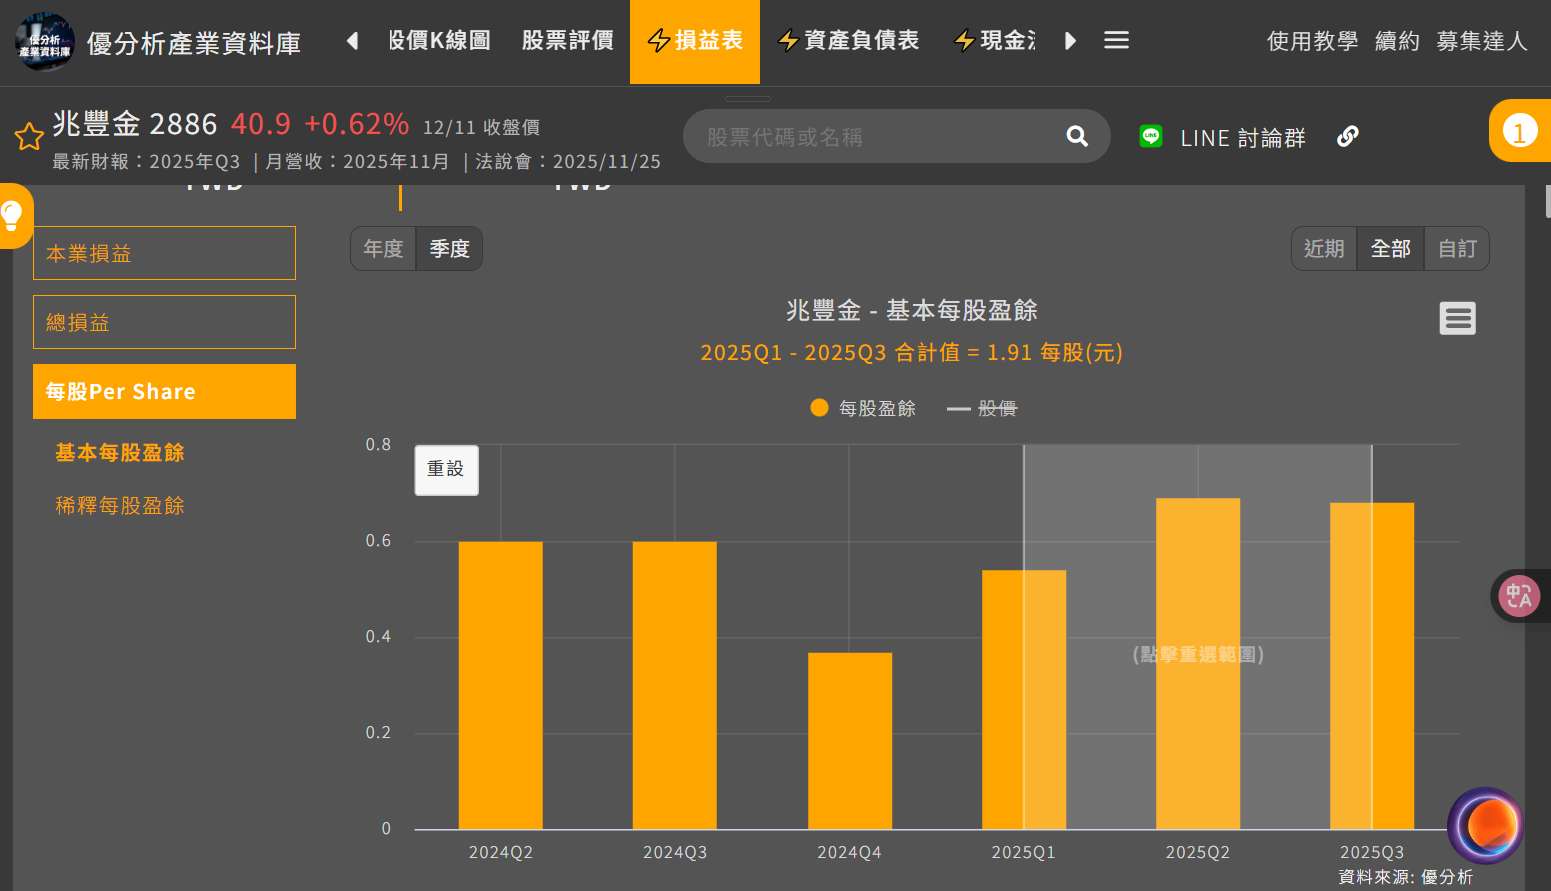The width and height of the screenshot is (1551, 891).
Task: Select the 近期 time range
Action: (x=1323, y=249)
